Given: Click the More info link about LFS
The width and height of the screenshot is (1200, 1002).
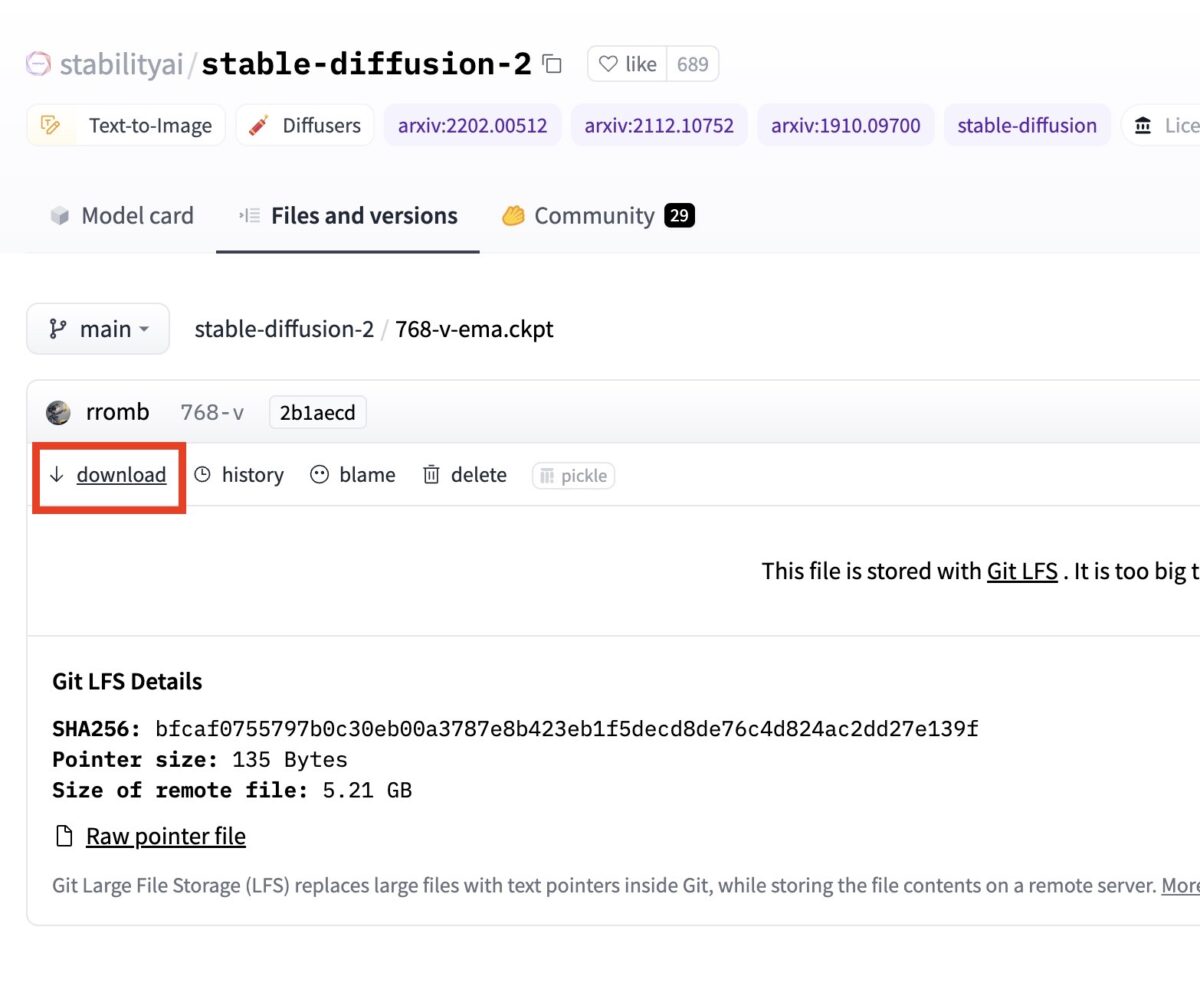Looking at the screenshot, I should (1180, 886).
